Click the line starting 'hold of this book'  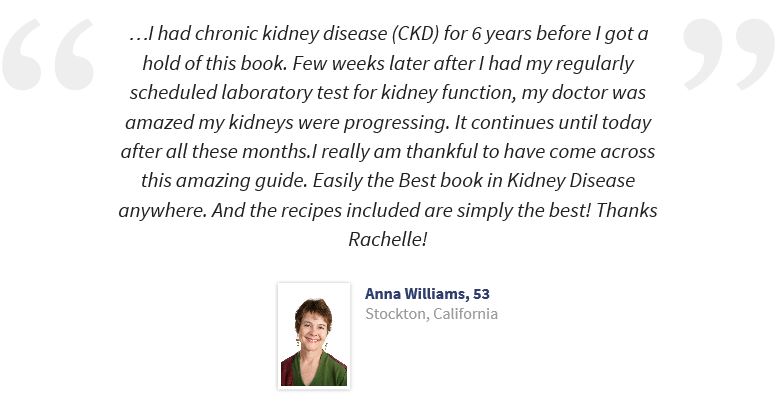click(388, 64)
